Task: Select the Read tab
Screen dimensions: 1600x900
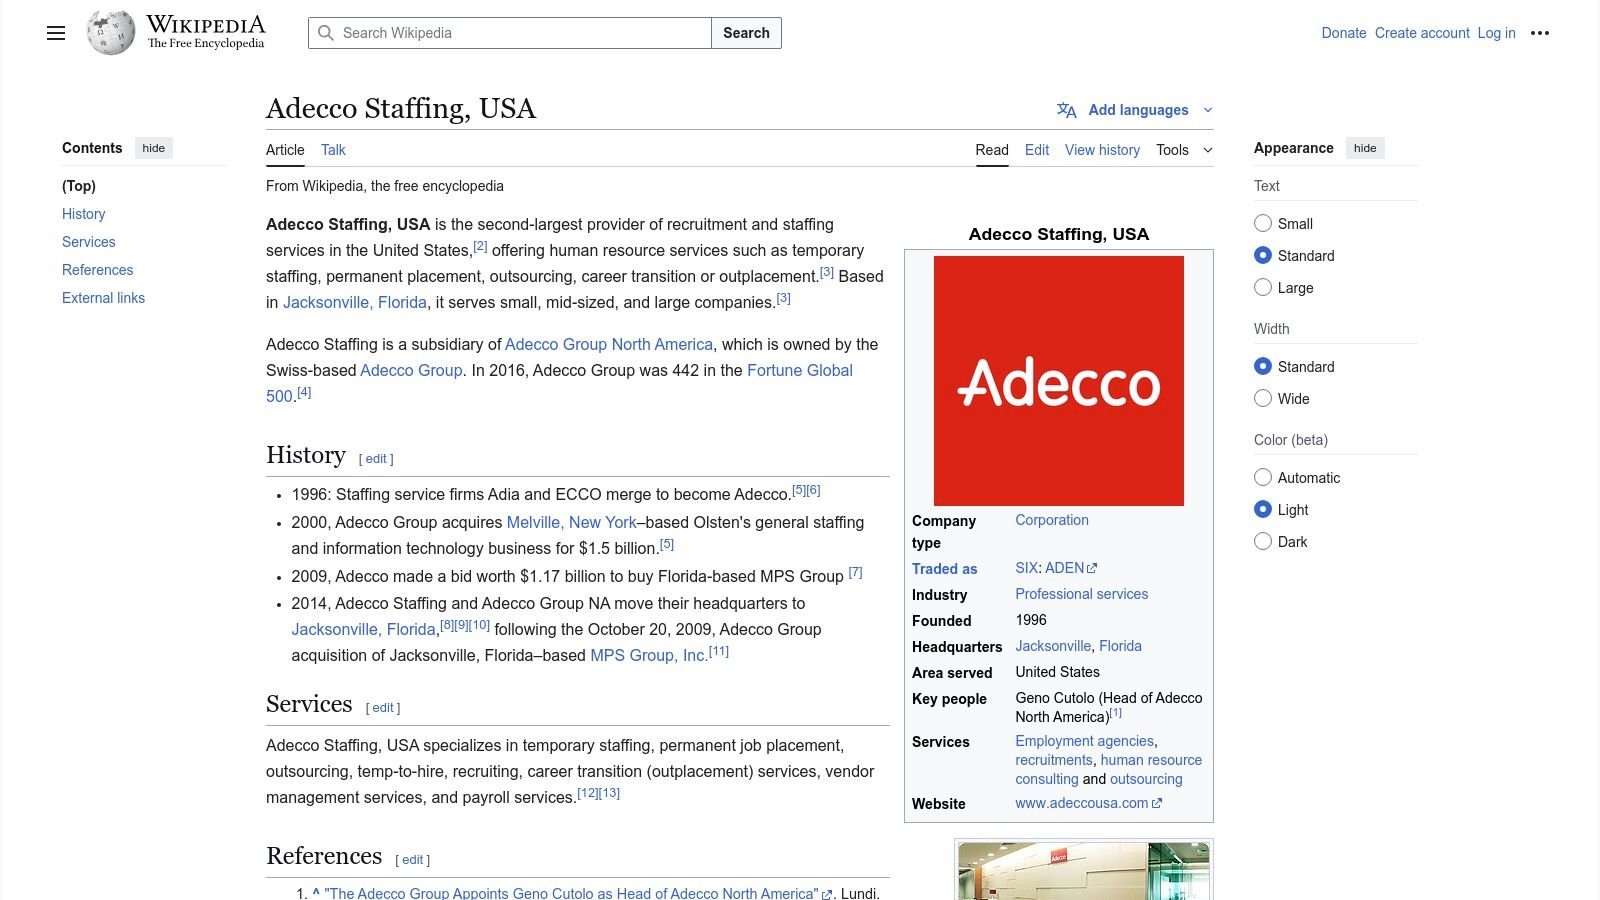Action: click(x=992, y=150)
